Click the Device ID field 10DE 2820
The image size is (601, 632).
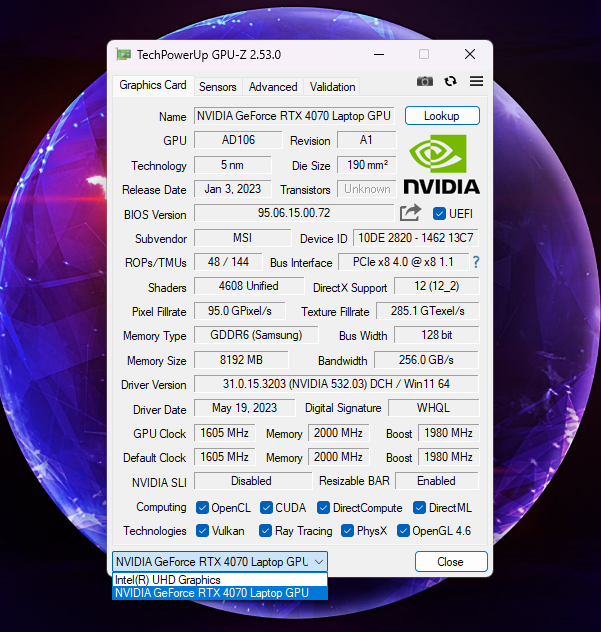pos(416,238)
